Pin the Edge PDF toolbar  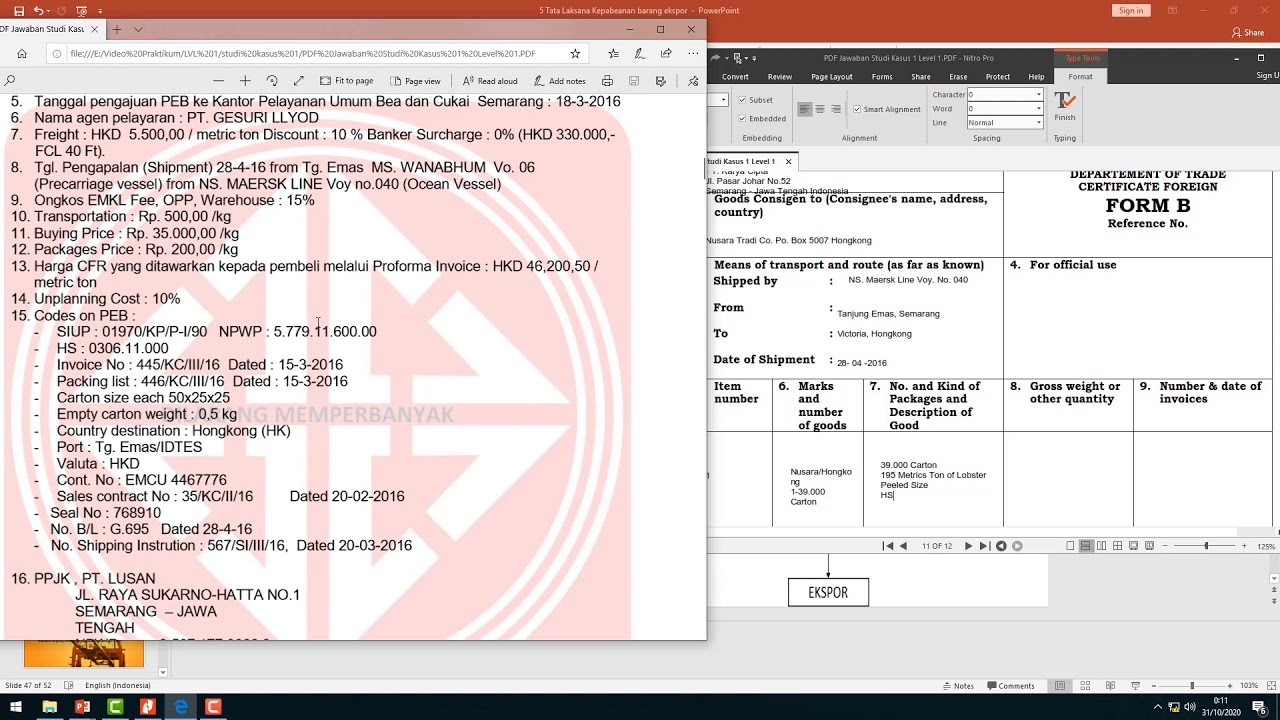[693, 81]
